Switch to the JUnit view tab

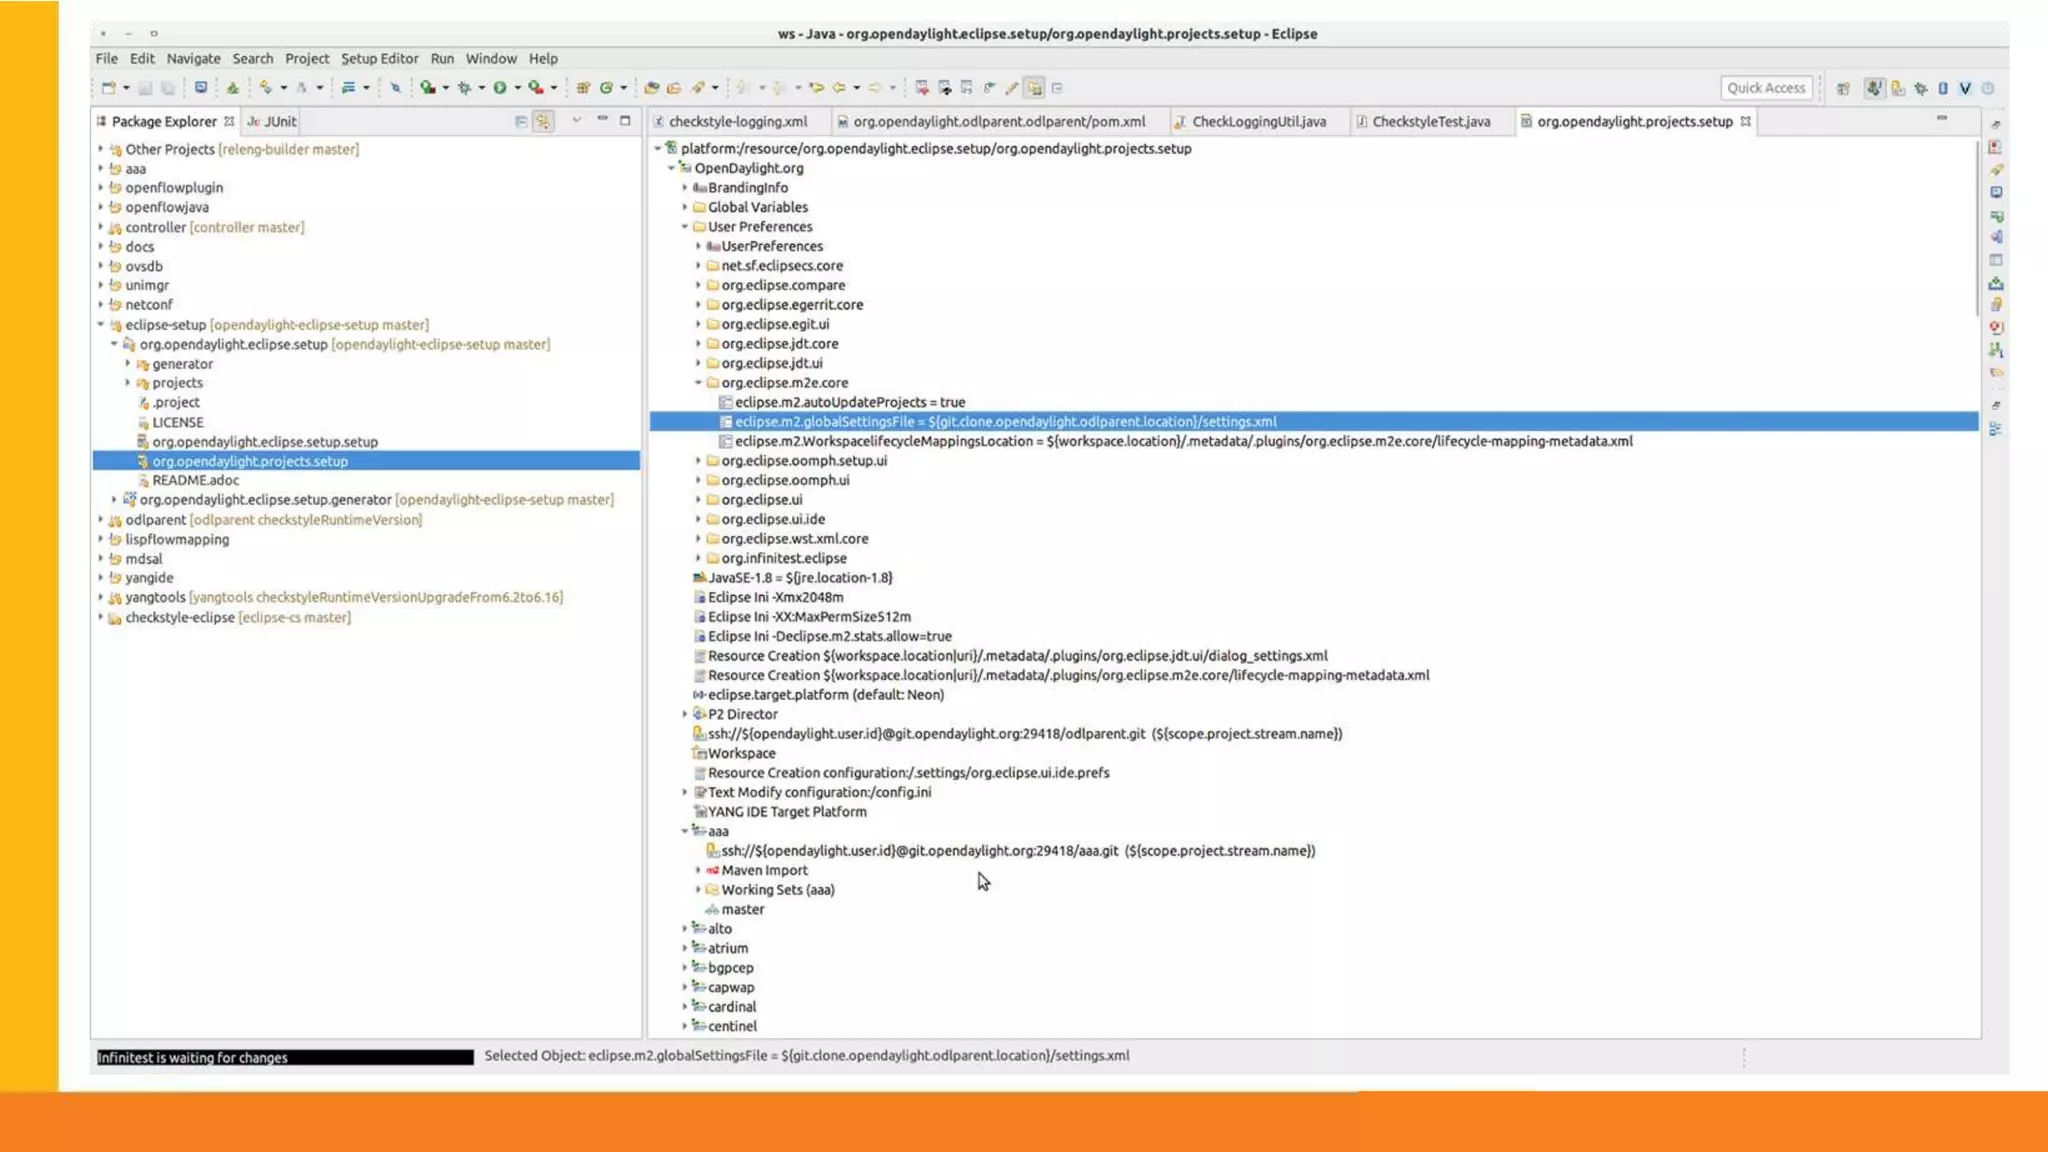pos(279,121)
